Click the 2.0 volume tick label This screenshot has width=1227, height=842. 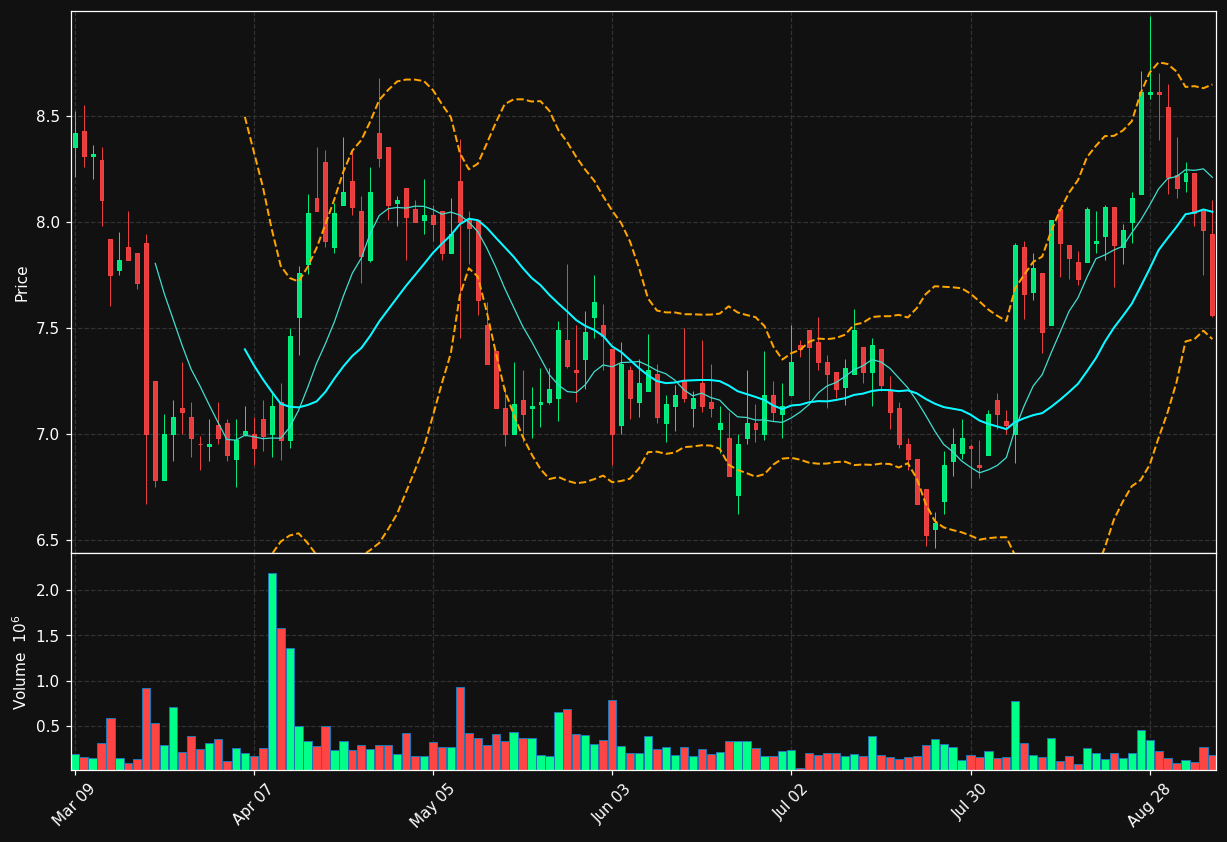[50, 591]
